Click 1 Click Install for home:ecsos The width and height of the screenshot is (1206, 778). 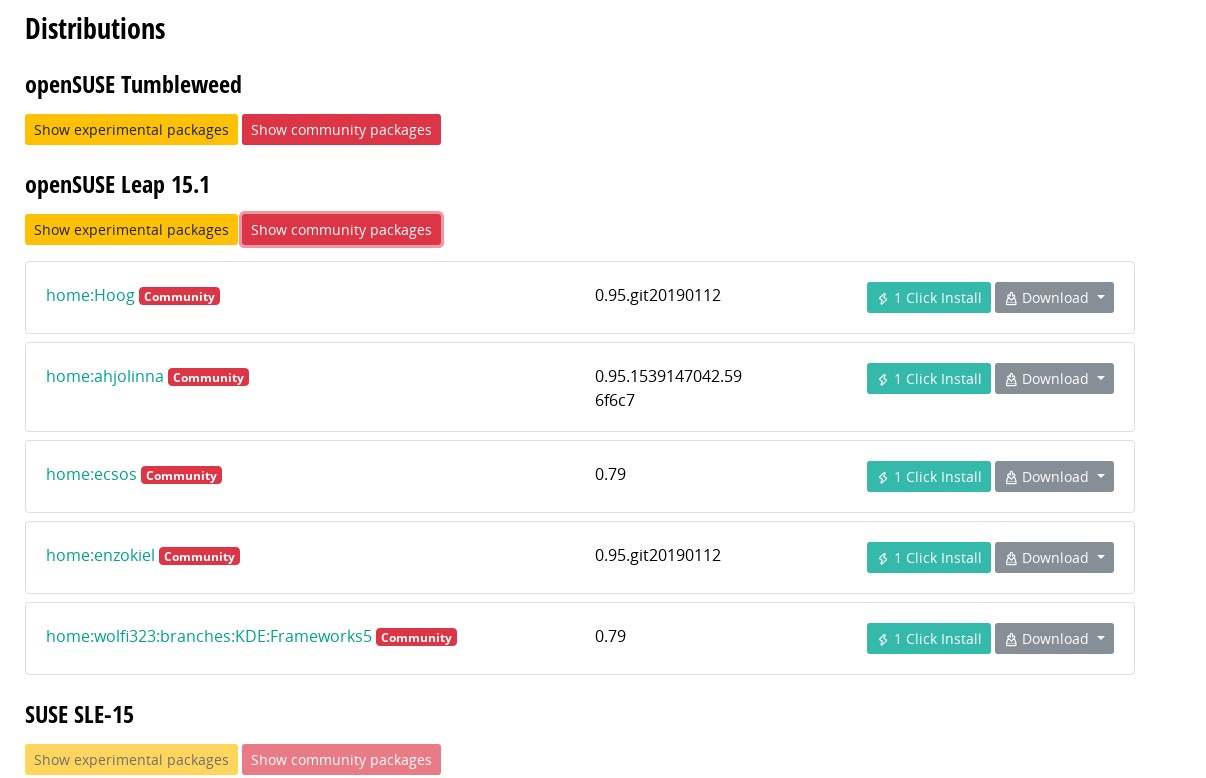[x=929, y=476]
